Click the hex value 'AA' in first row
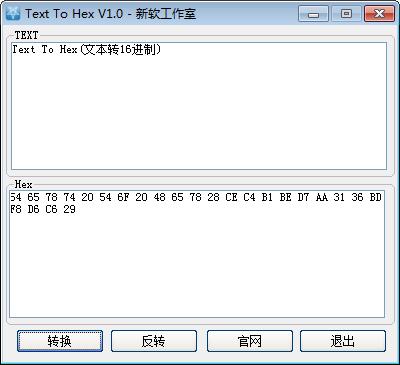The width and height of the screenshot is (400, 365). [x=321, y=197]
